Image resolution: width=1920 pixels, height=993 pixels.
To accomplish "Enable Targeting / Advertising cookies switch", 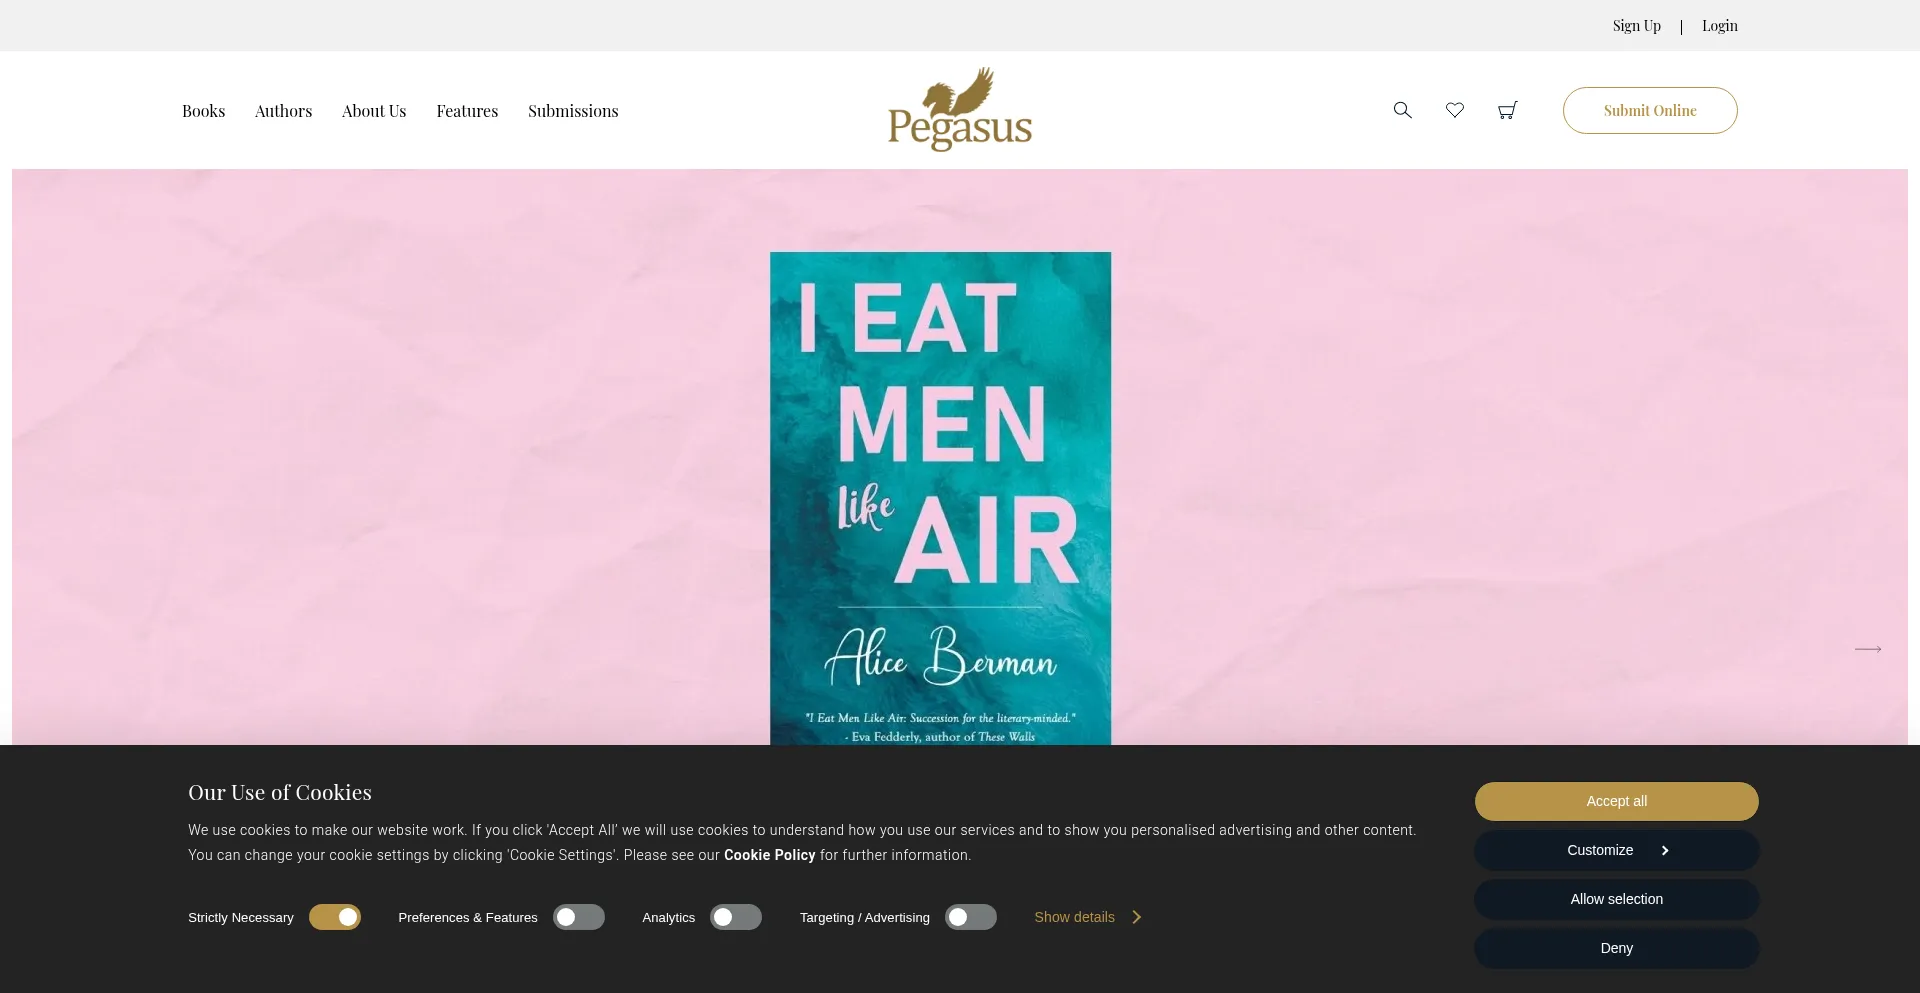I will pyautogui.click(x=971, y=917).
